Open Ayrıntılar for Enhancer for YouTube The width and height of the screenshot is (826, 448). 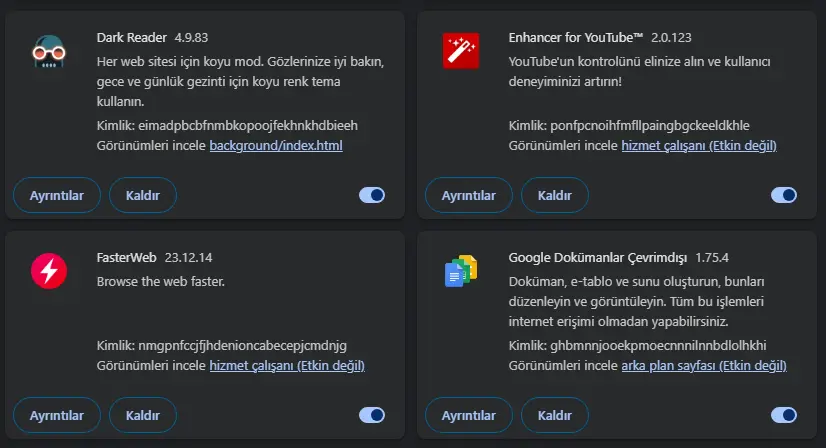click(x=469, y=195)
